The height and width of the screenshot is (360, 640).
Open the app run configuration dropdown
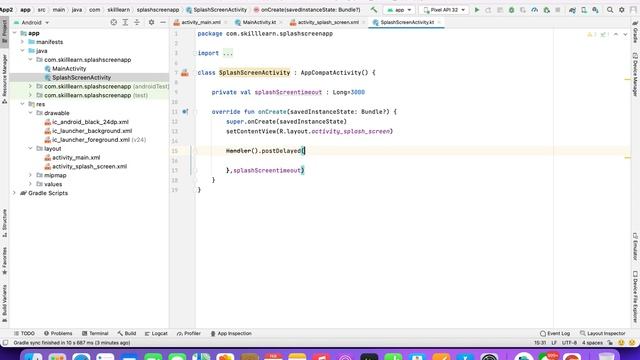pos(399,10)
